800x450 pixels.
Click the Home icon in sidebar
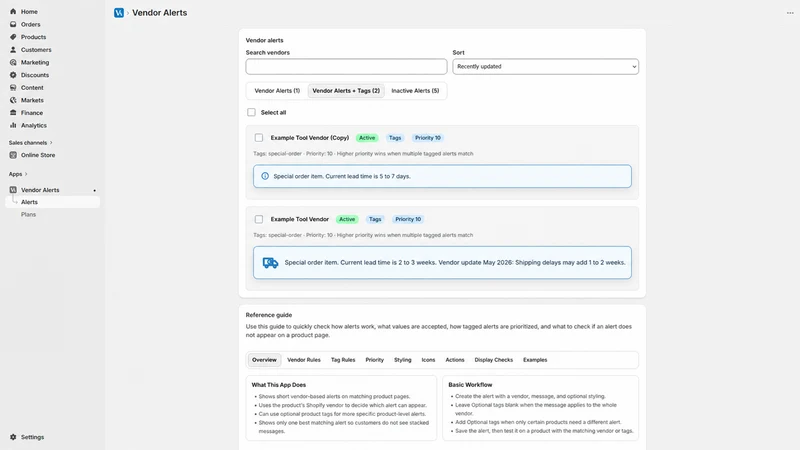(x=13, y=11)
